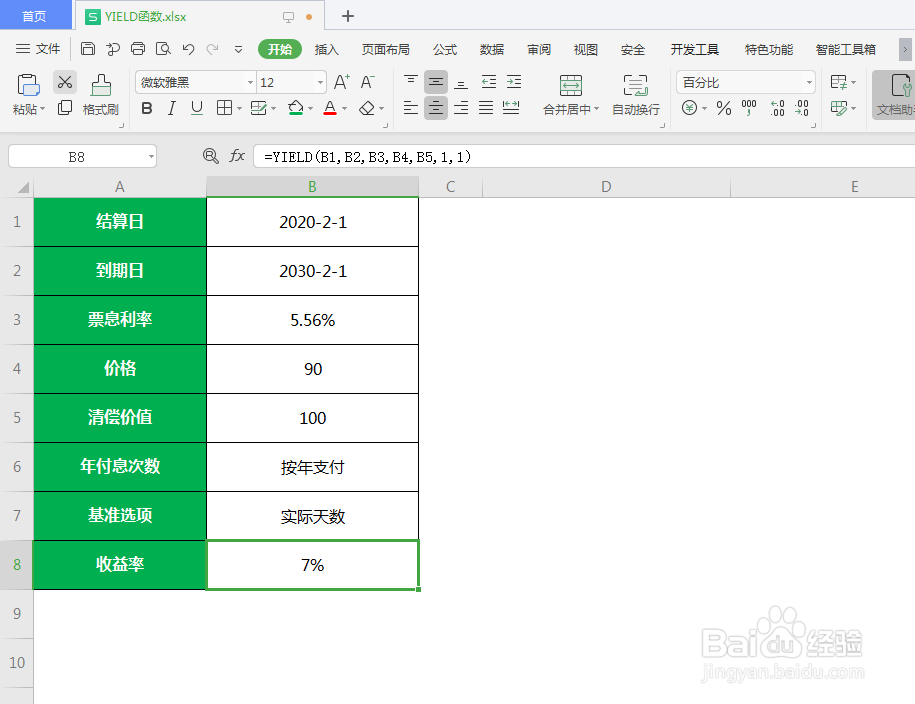Viewport: 915px width, 704px height.
Task: Click the Paste (粘贴) clipboard icon
Action: click(28, 85)
